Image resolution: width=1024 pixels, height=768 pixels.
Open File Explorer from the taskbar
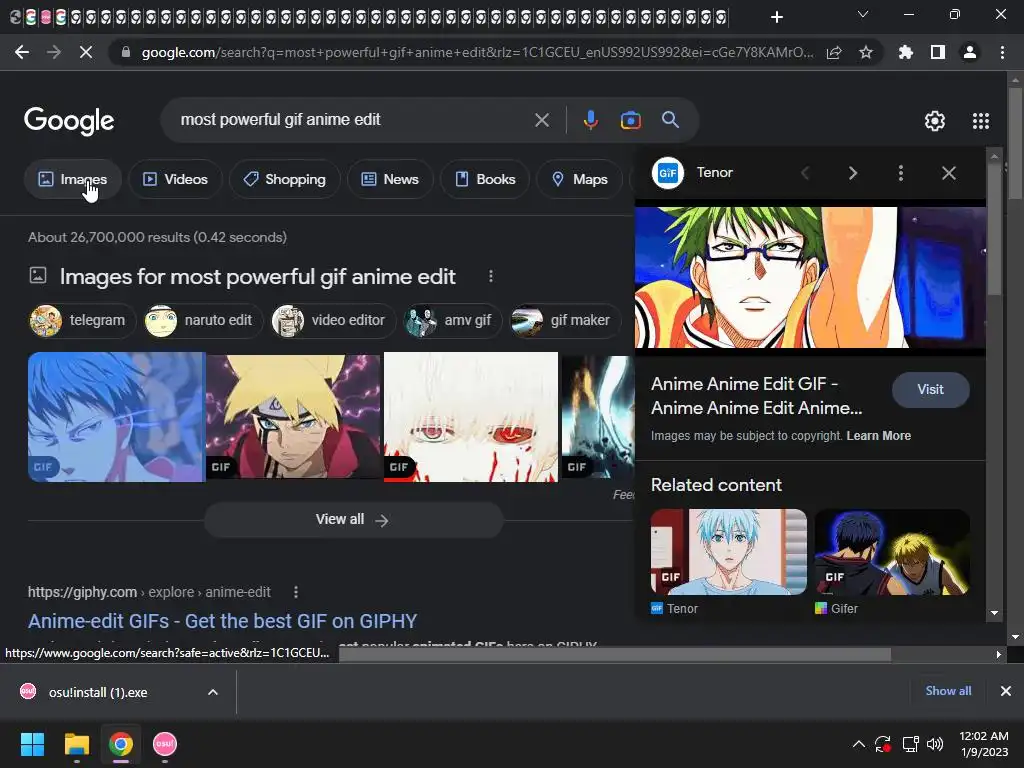77,744
